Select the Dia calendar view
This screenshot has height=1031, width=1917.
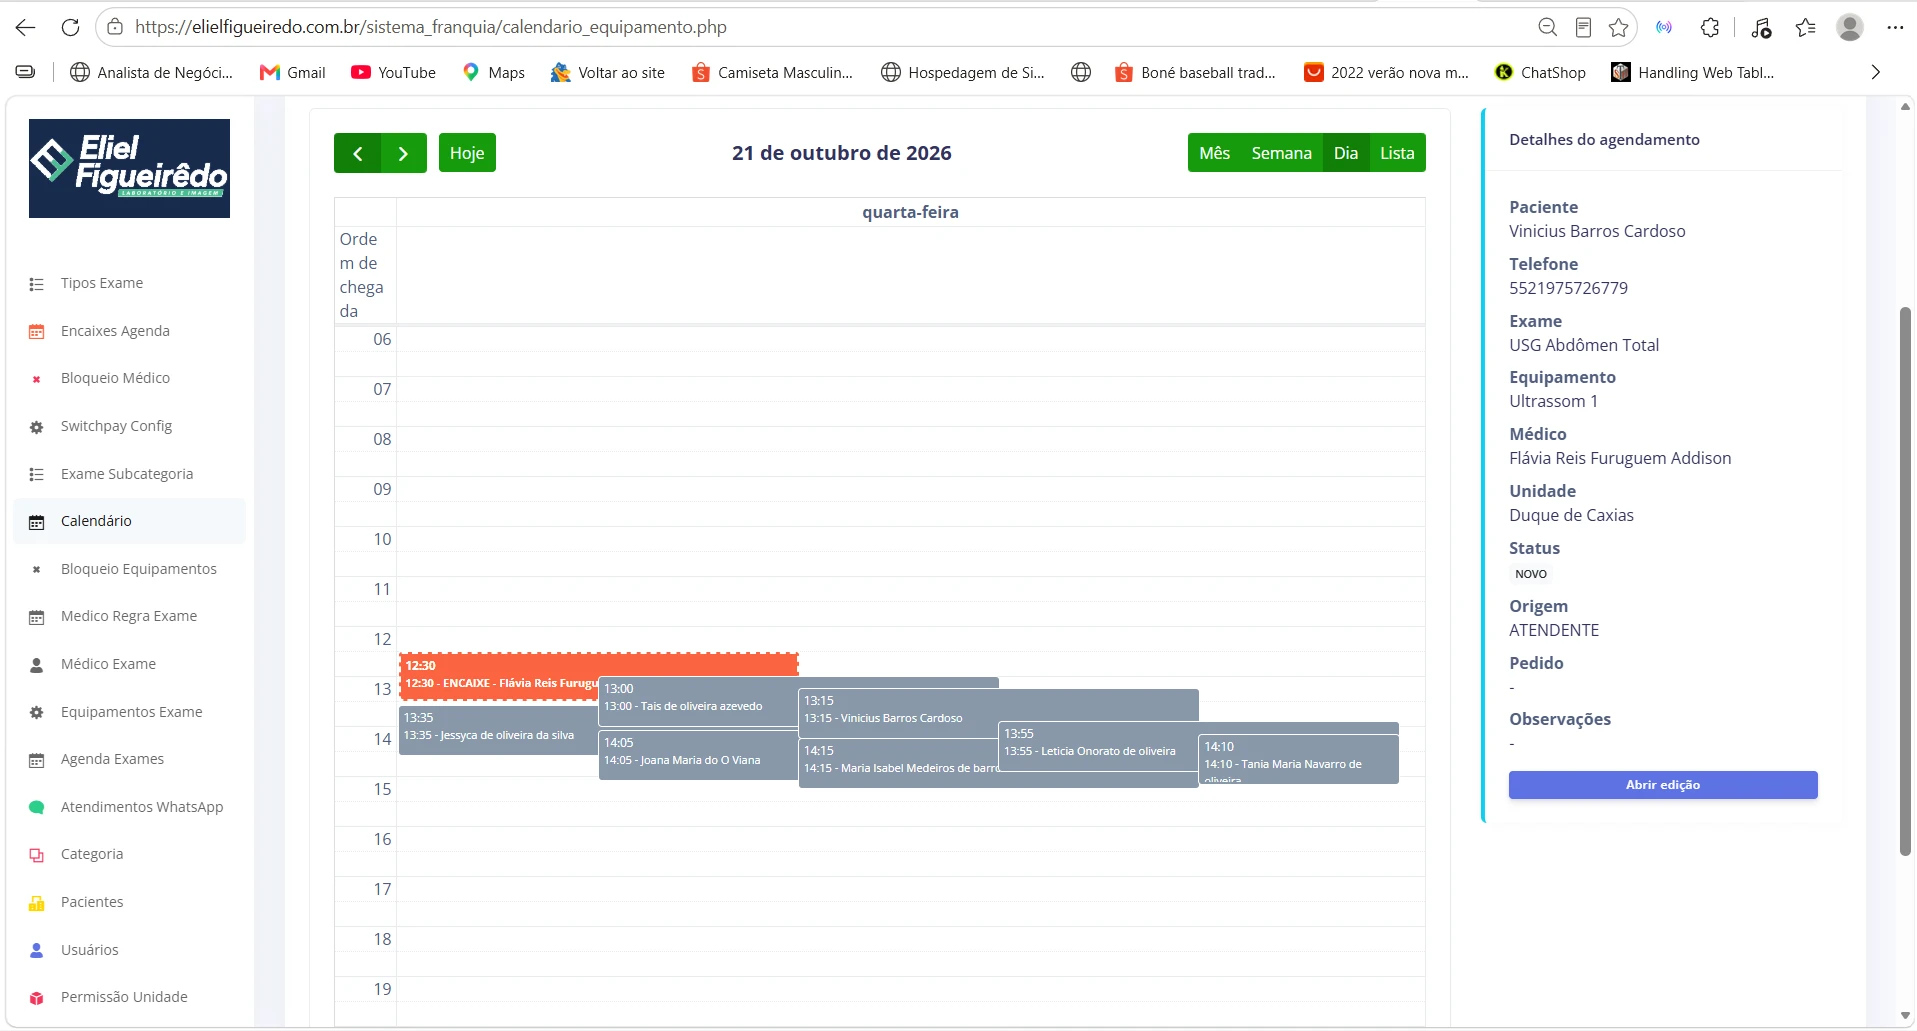[x=1345, y=153]
